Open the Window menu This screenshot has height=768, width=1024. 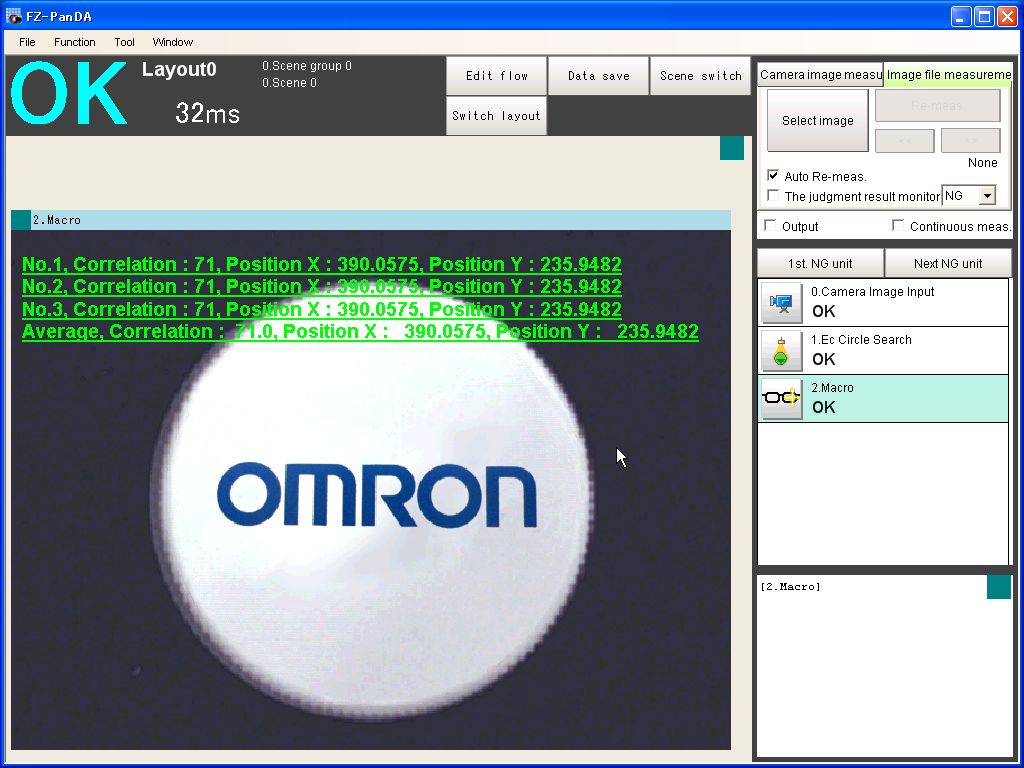(172, 42)
